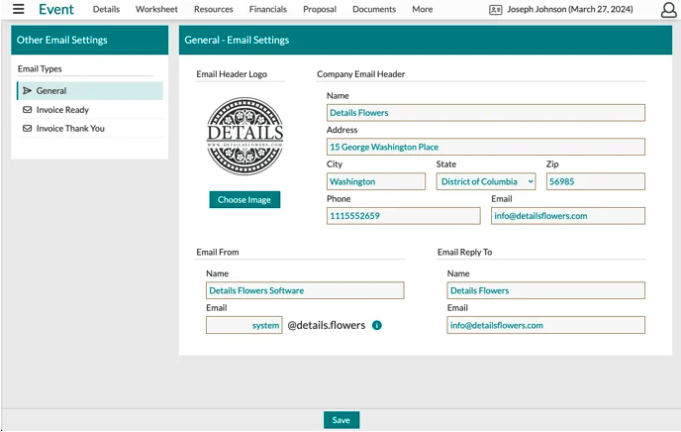Click the Choose Image button

click(245, 200)
